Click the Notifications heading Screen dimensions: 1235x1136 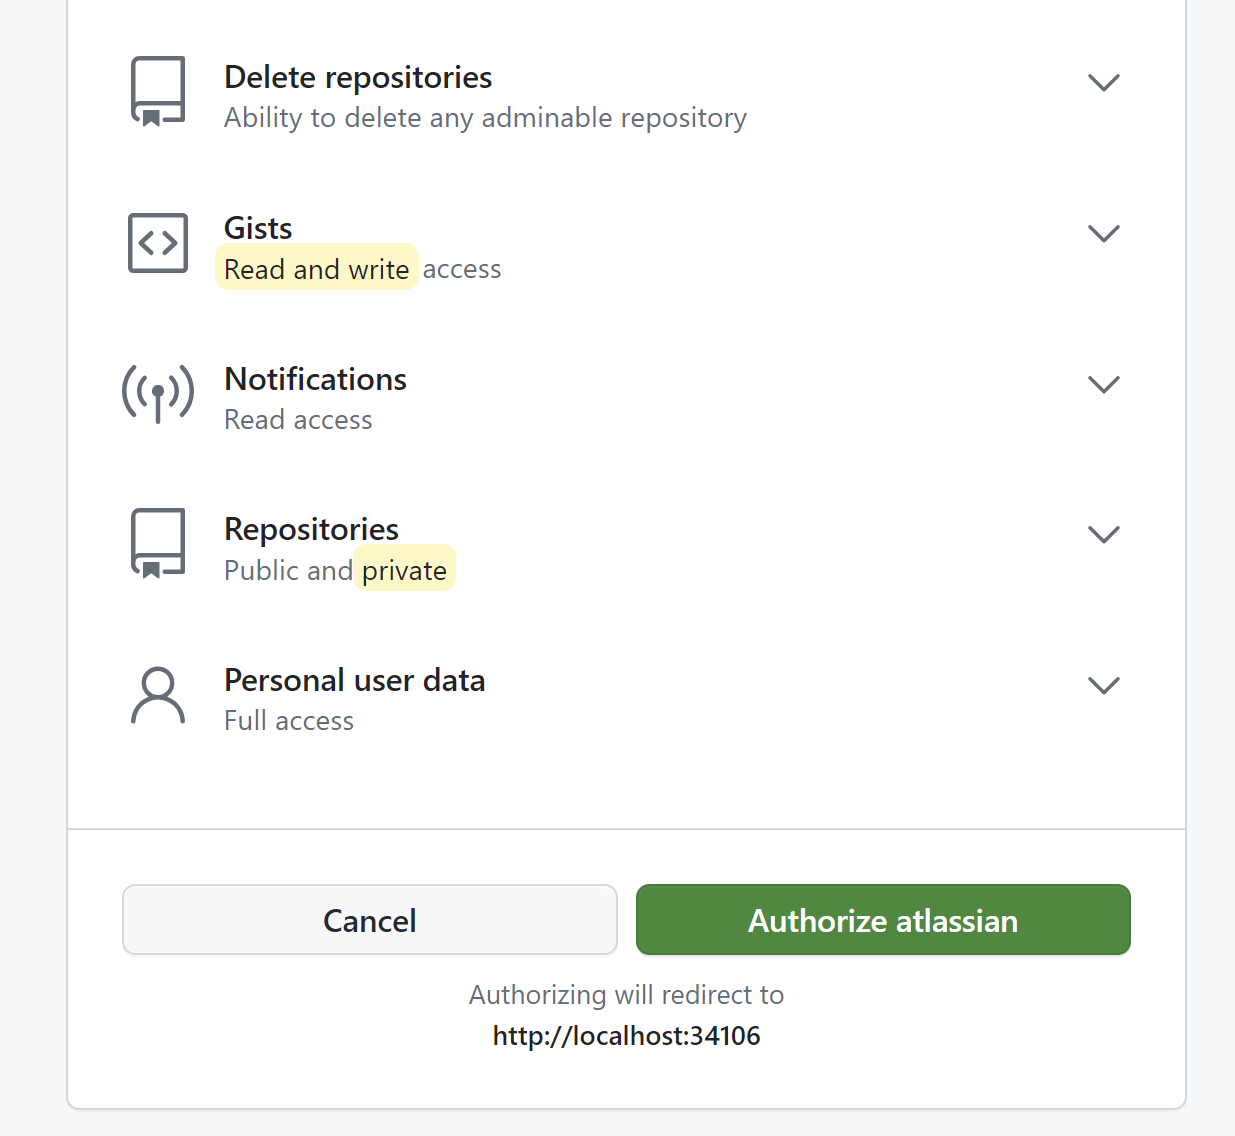(x=315, y=379)
